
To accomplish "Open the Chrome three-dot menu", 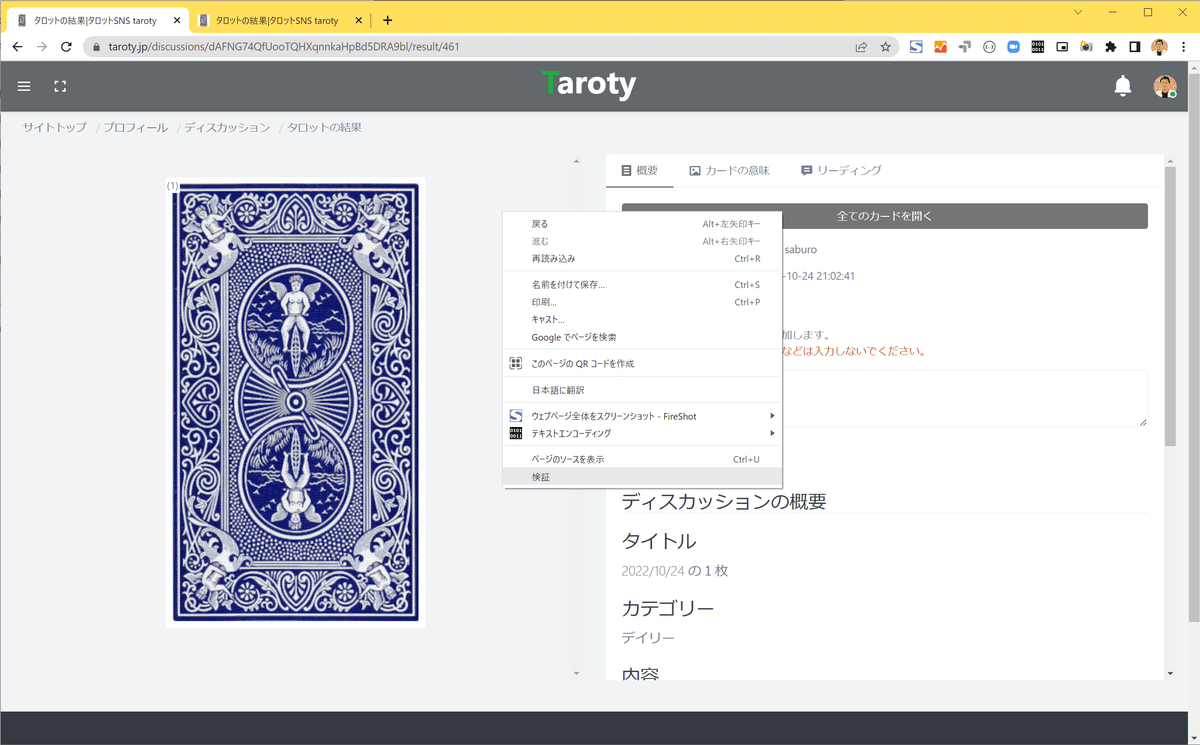I will [x=1184, y=47].
